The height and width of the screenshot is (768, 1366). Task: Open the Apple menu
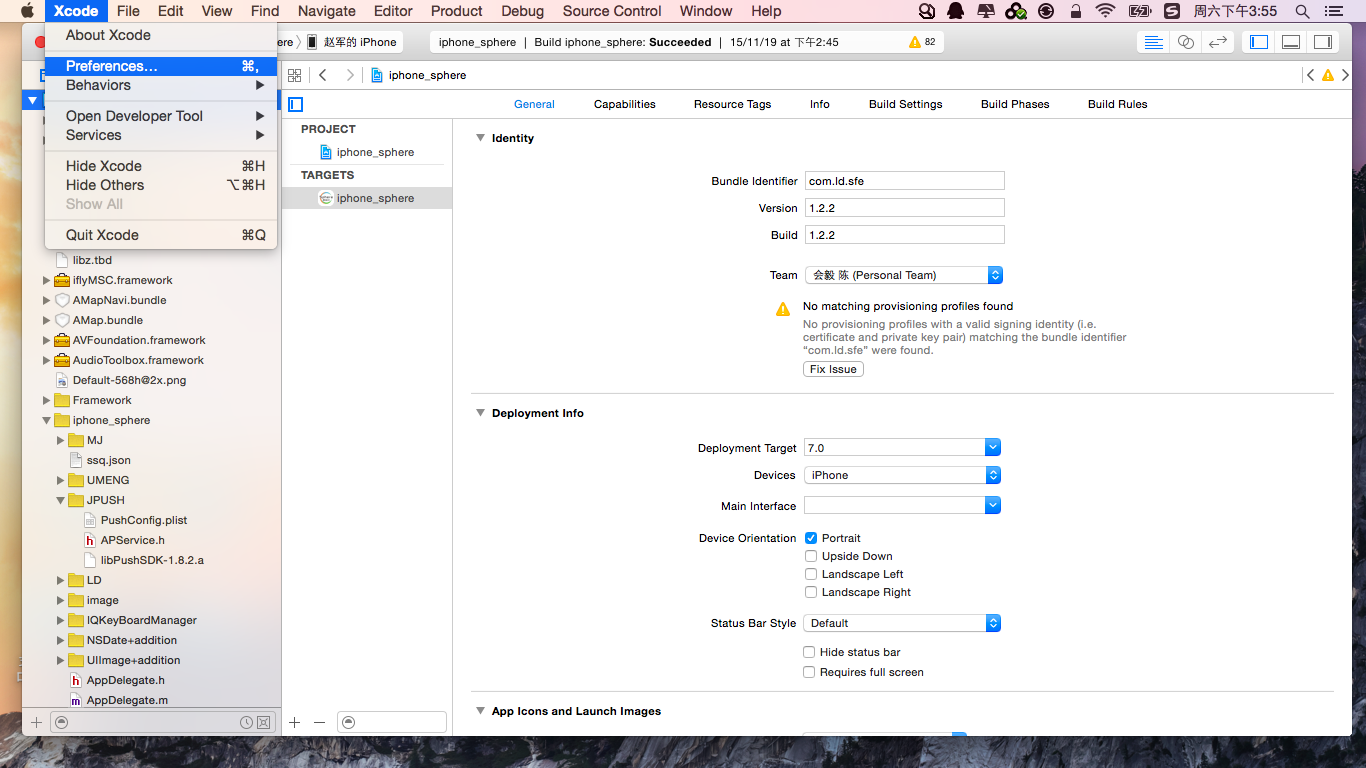27,11
